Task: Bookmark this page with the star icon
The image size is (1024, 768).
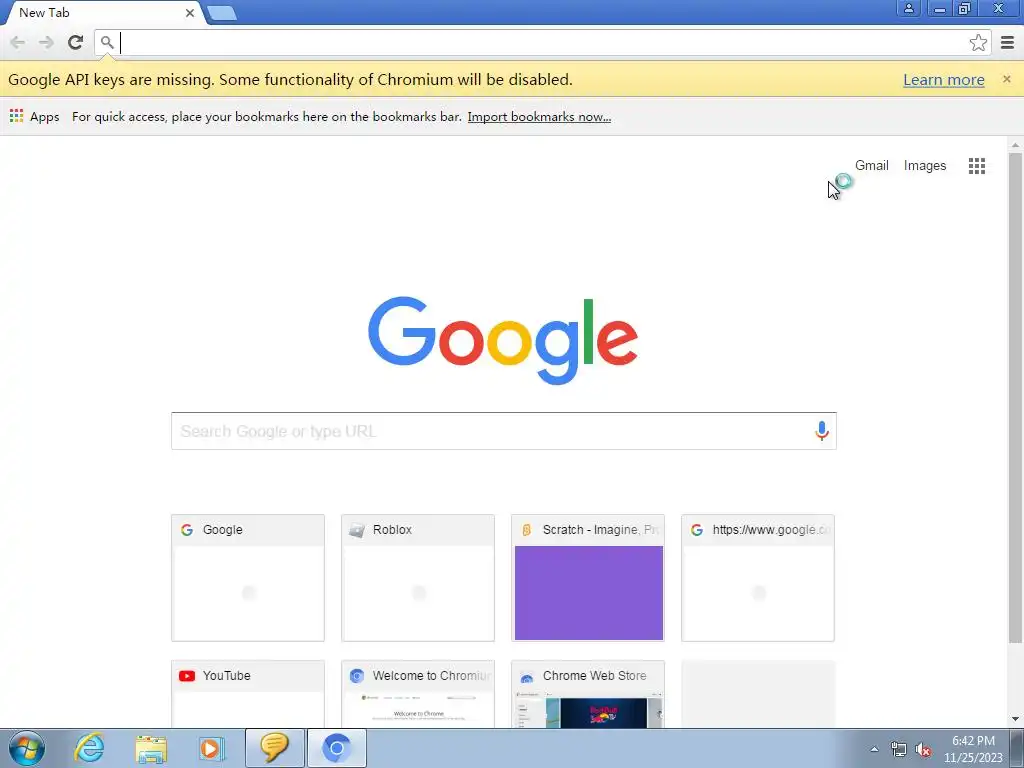Action: click(978, 42)
